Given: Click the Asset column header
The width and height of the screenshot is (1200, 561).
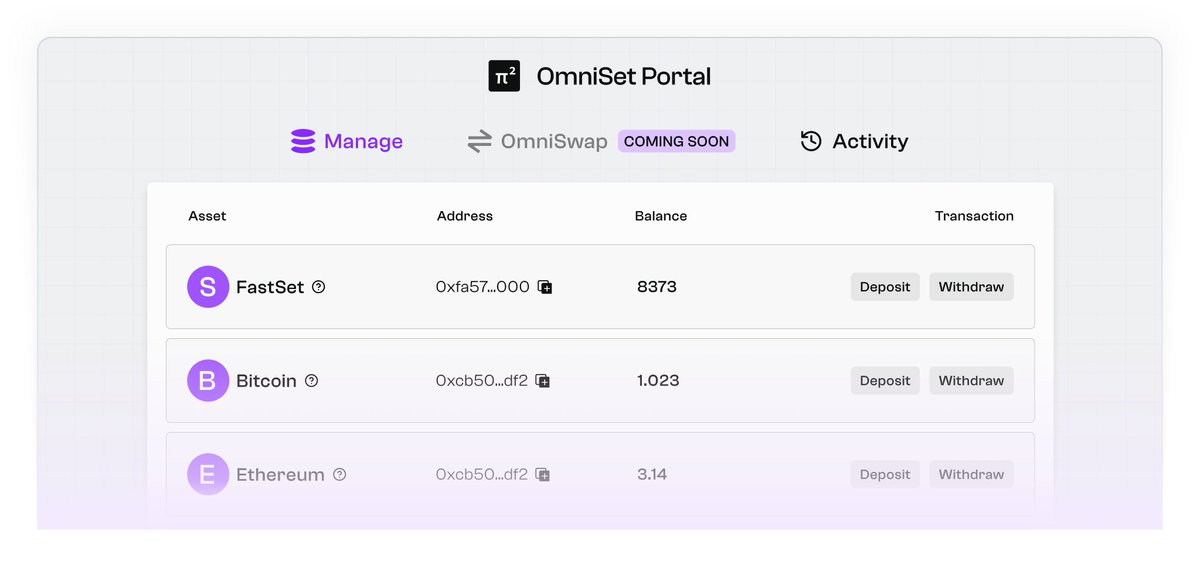Looking at the screenshot, I should click(207, 216).
